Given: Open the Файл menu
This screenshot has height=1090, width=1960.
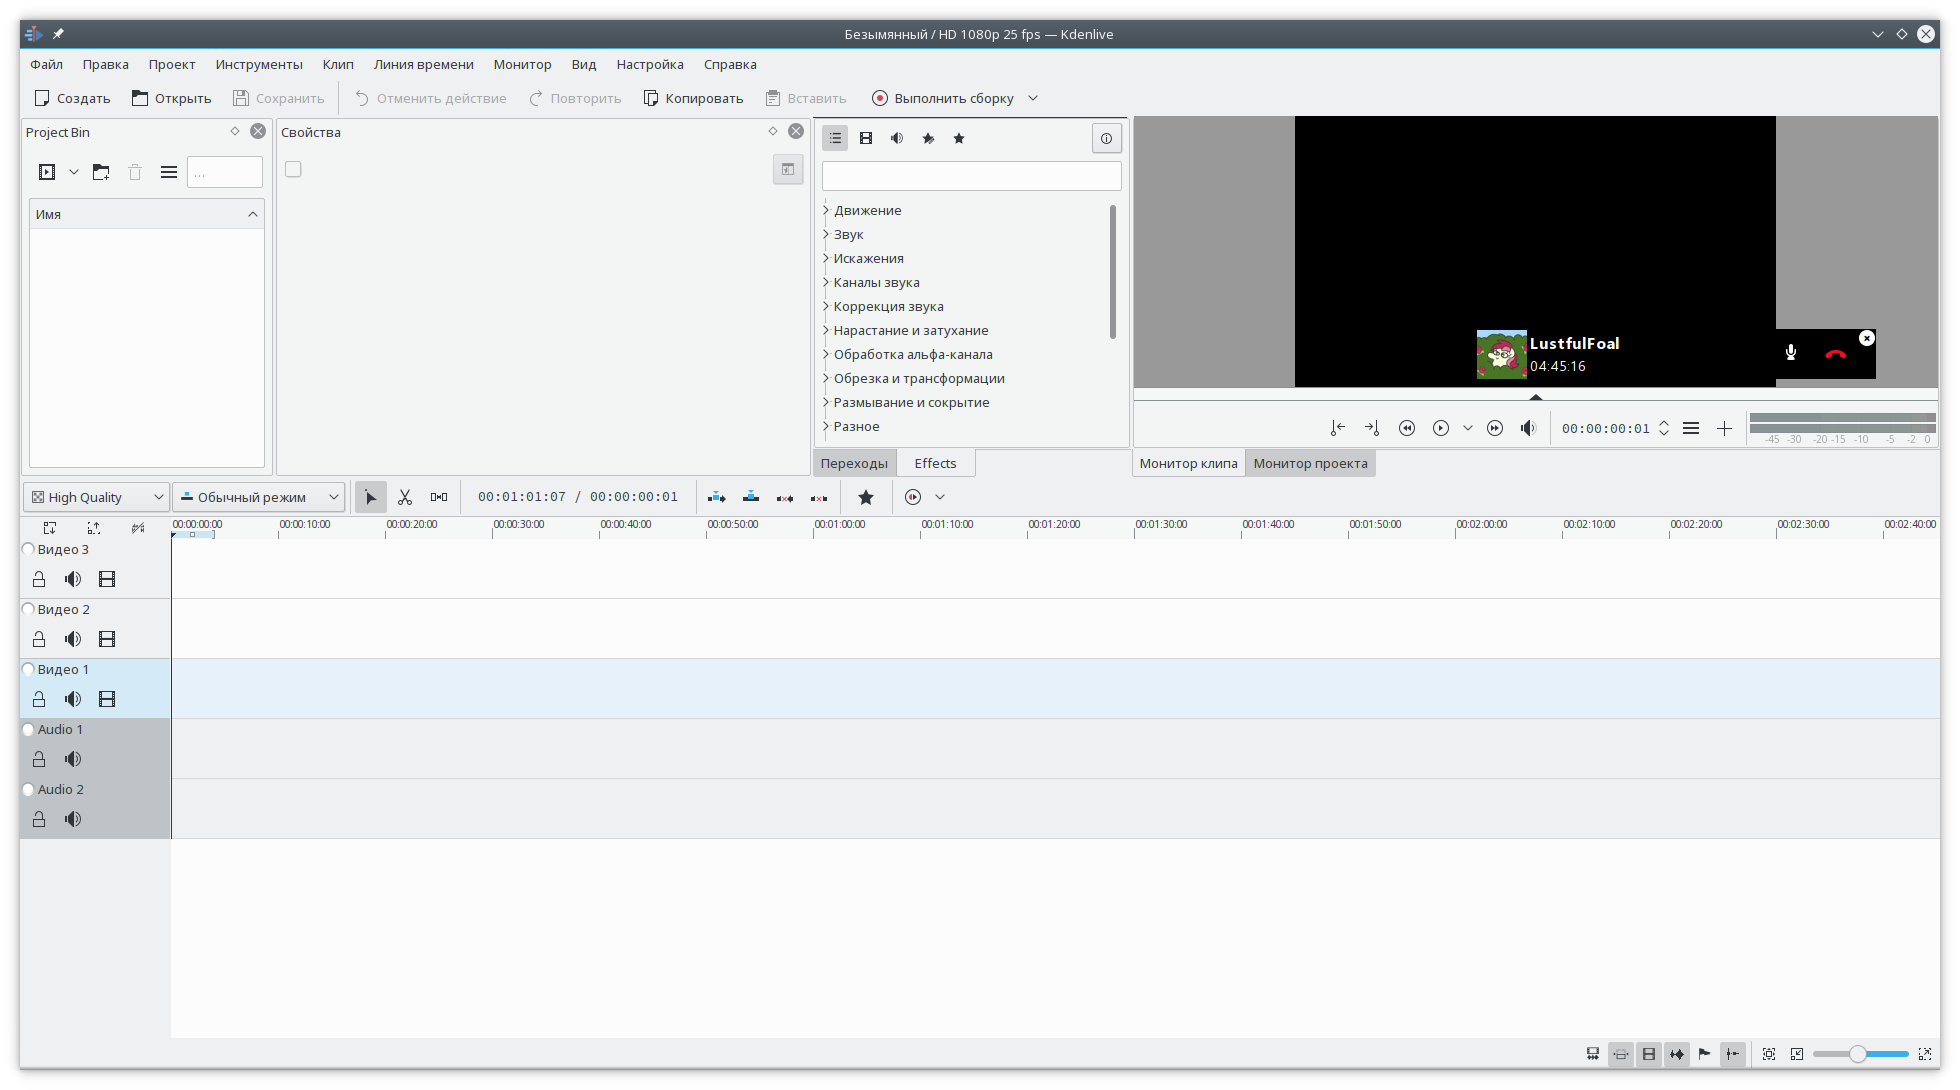Looking at the screenshot, I should click(x=46, y=64).
